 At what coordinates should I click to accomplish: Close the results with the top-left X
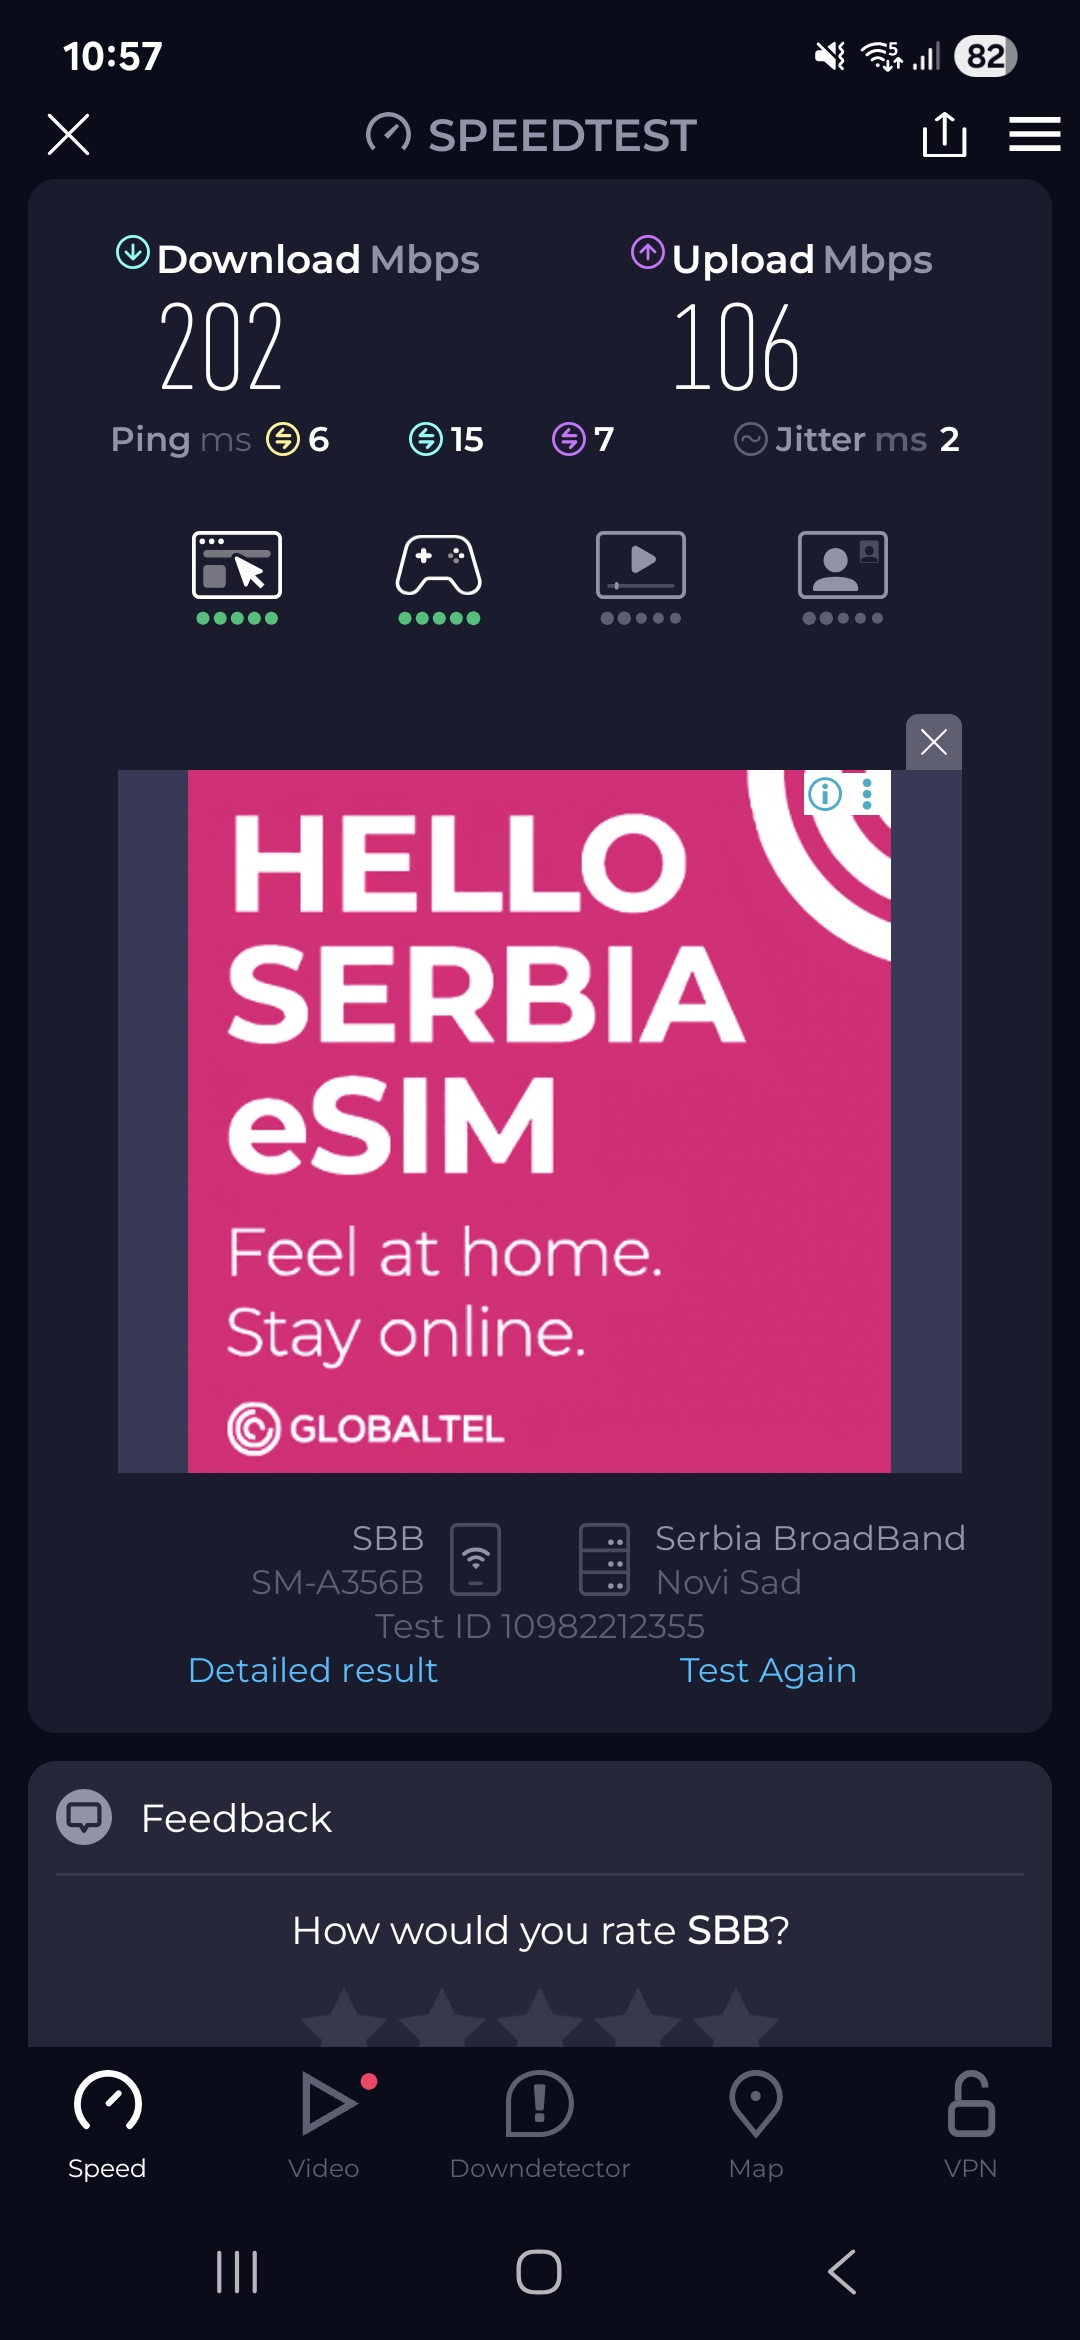click(68, 134)
